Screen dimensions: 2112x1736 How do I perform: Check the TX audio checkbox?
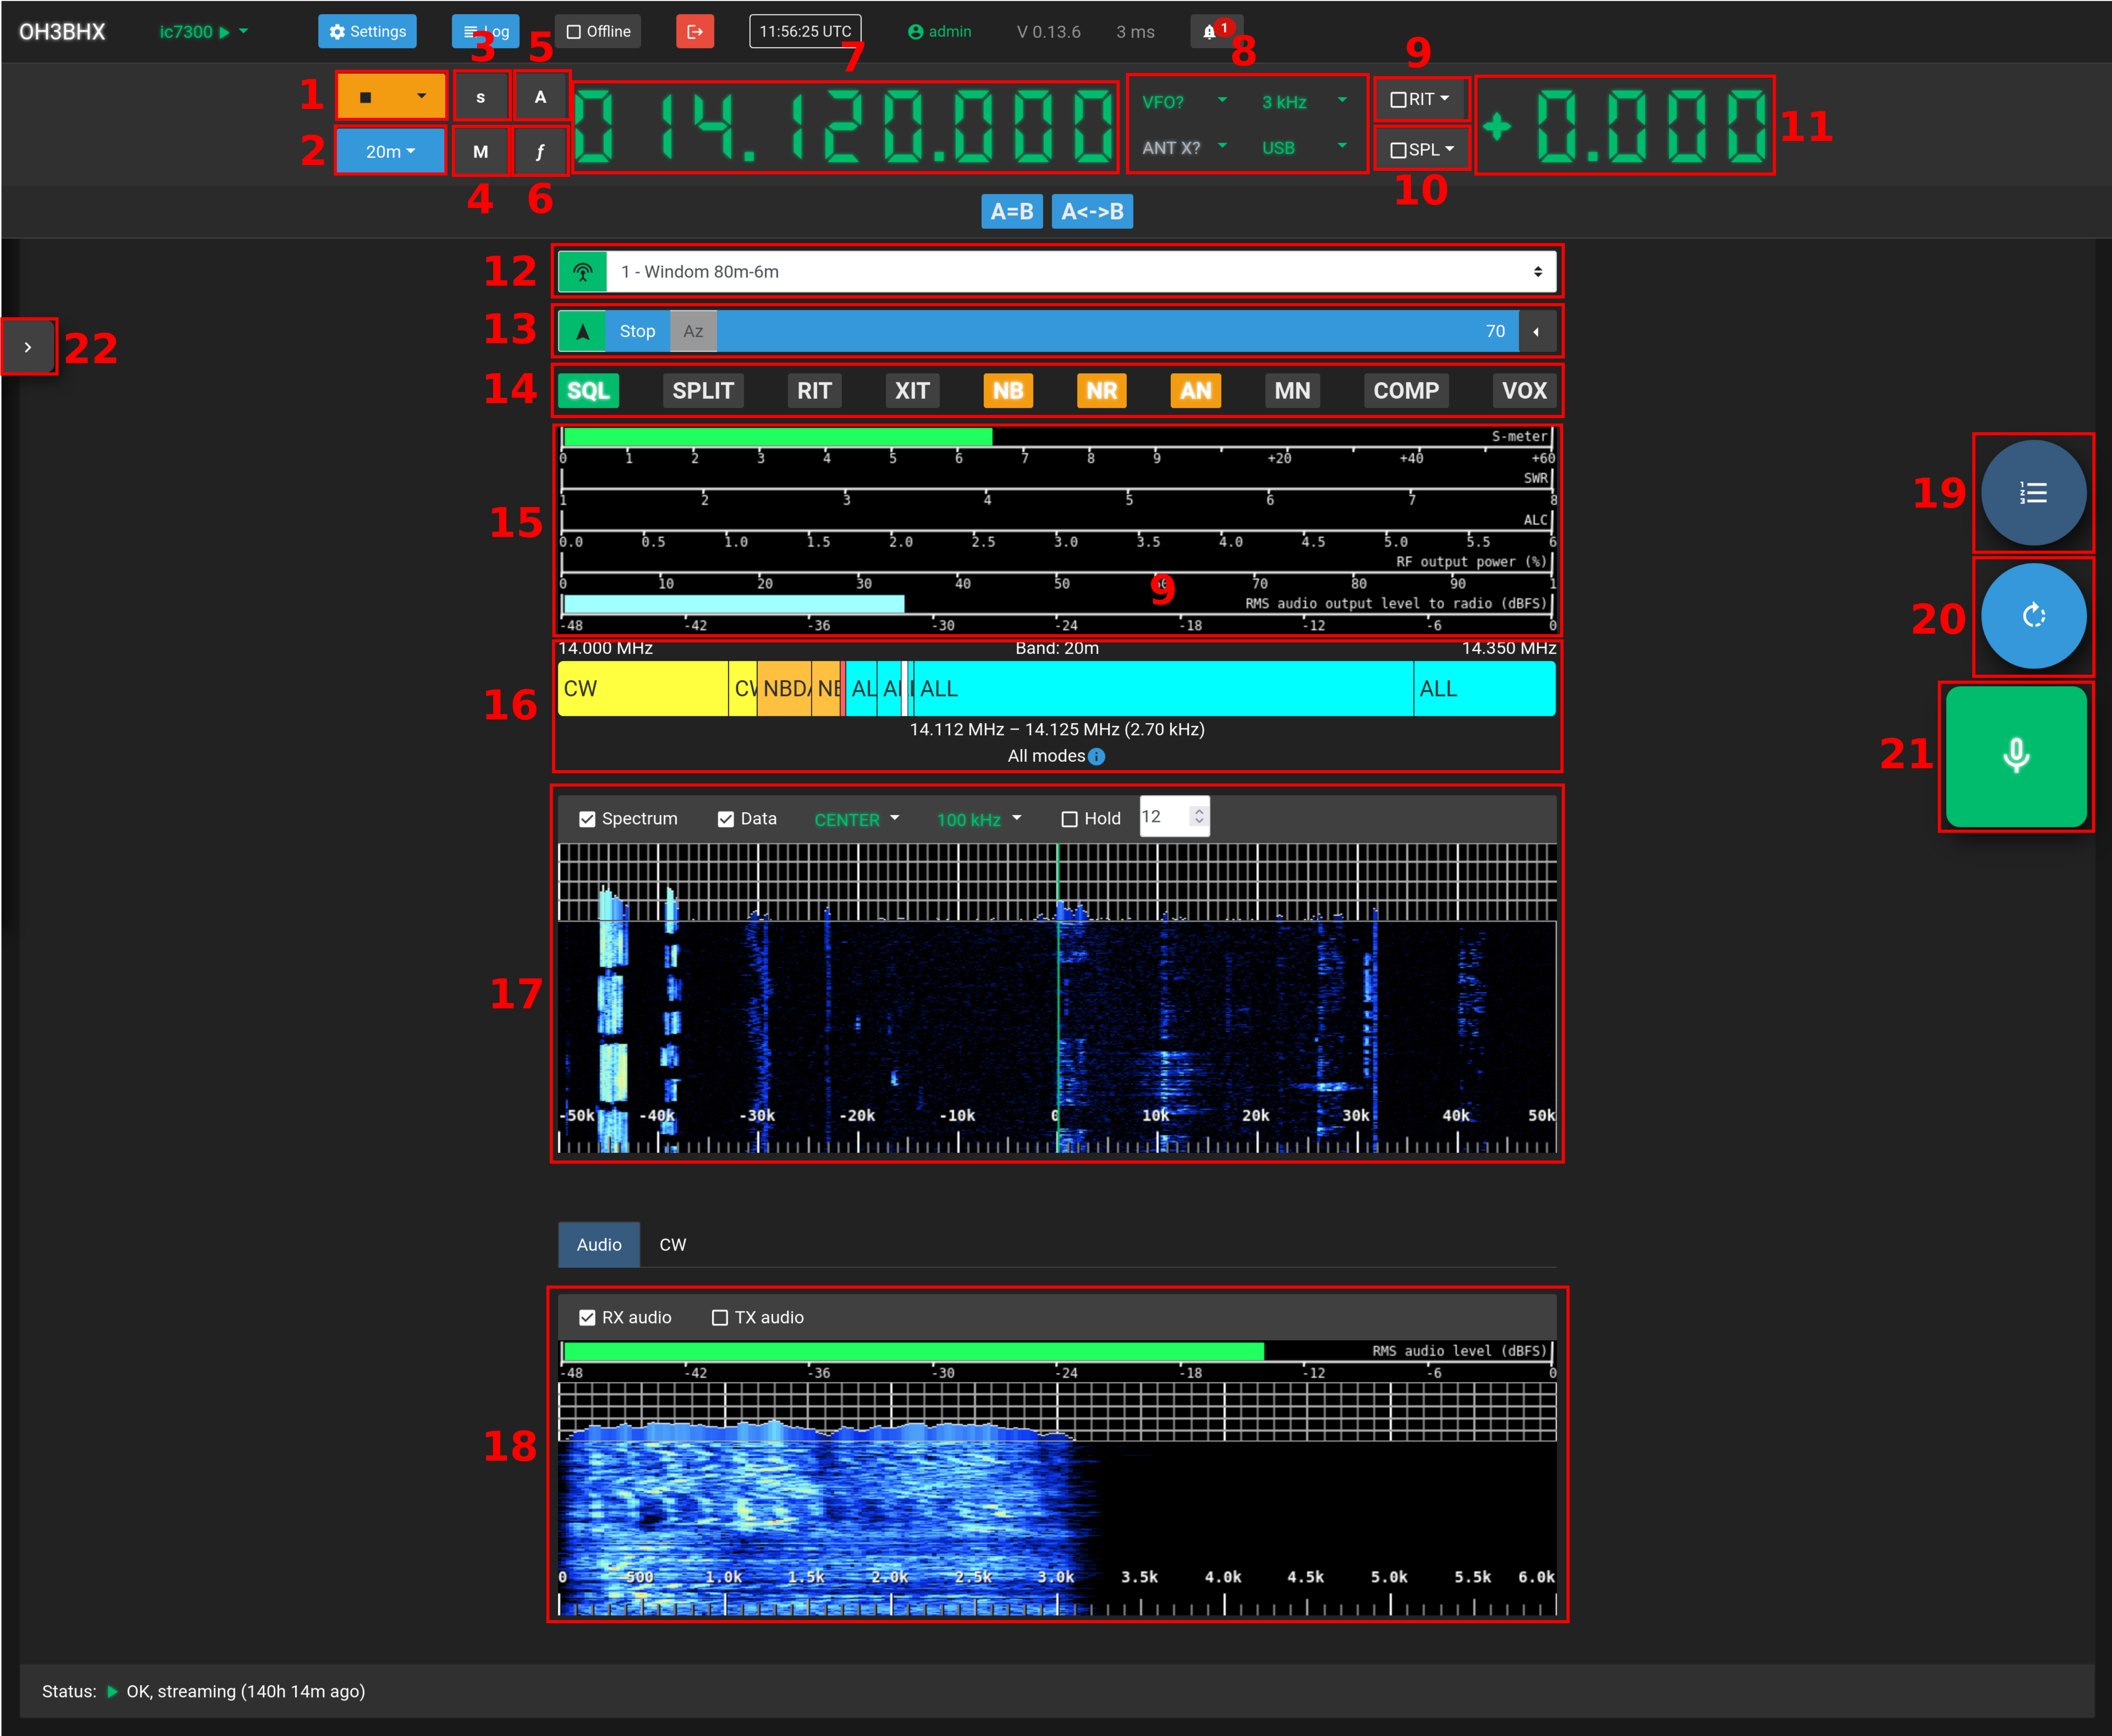719,1318
